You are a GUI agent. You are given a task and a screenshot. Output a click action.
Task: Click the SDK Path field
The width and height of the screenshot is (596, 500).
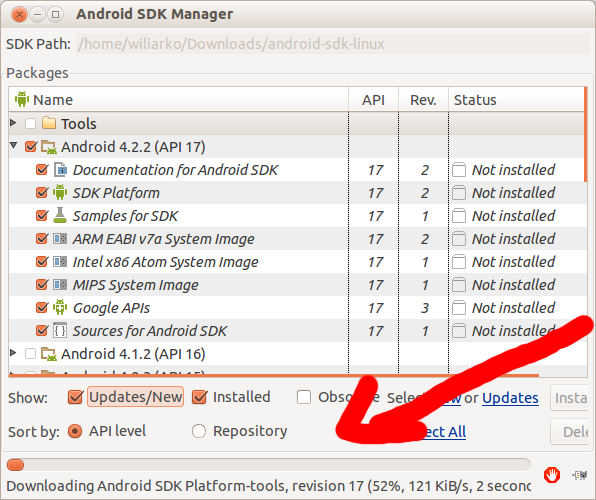point(333,44)
